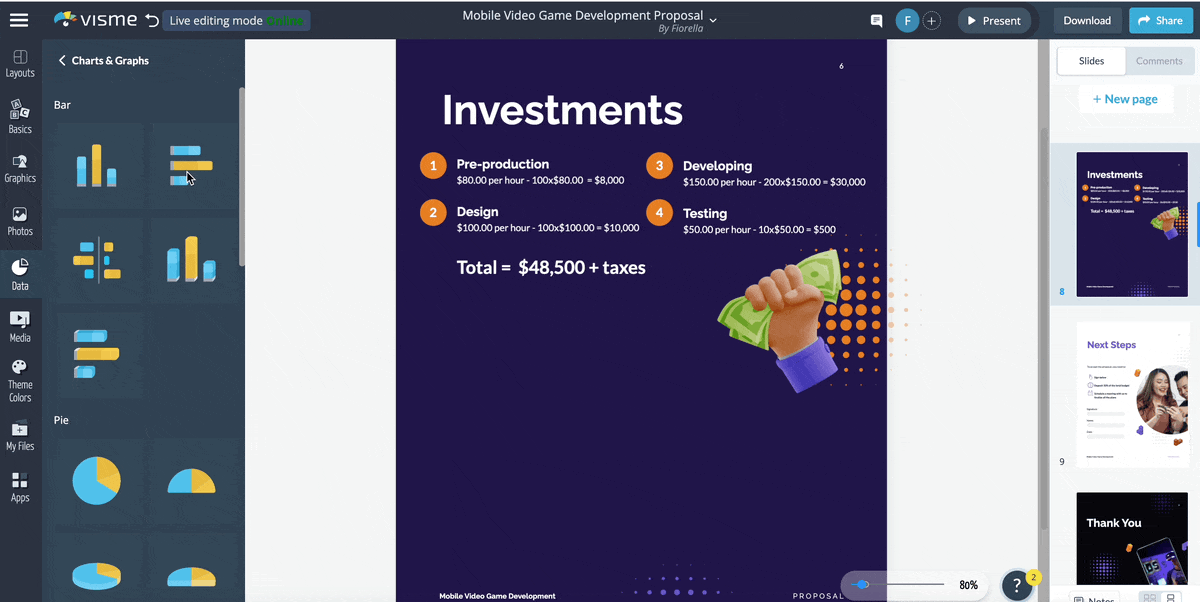Click the undo arrow icon
Viewport: 1200px width, 602px height.
tap(151, 20)
